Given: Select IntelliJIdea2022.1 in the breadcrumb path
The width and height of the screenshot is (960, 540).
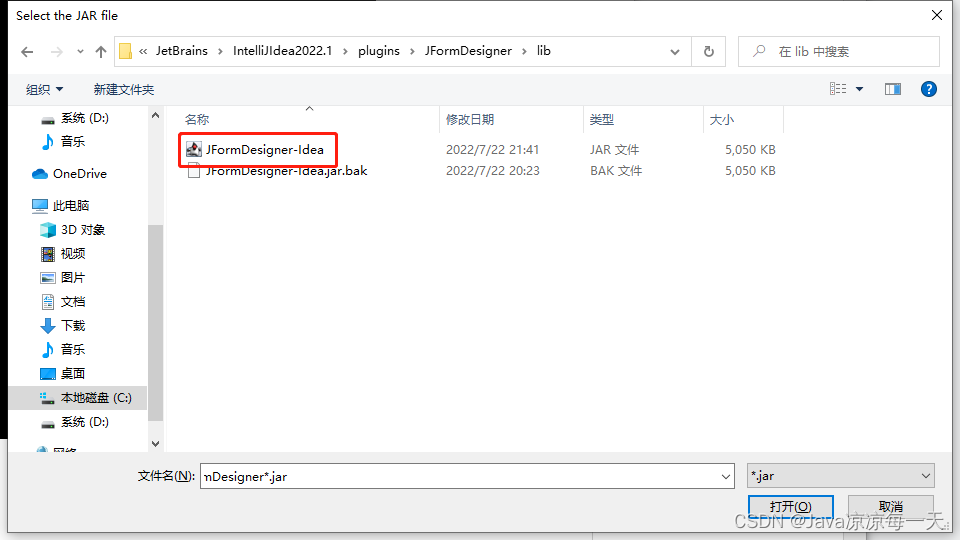Looking at the screenshot, I should [x=282, y=51].
